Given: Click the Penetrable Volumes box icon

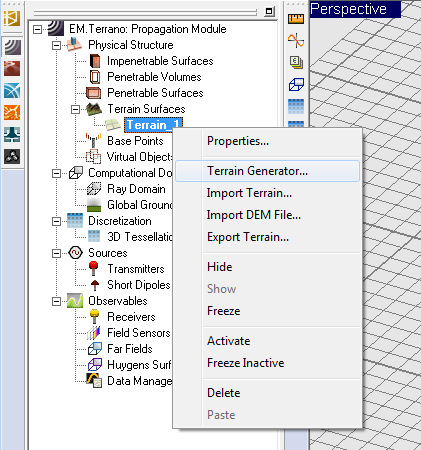Looking at the screenshot, I should tap(95, 77).
